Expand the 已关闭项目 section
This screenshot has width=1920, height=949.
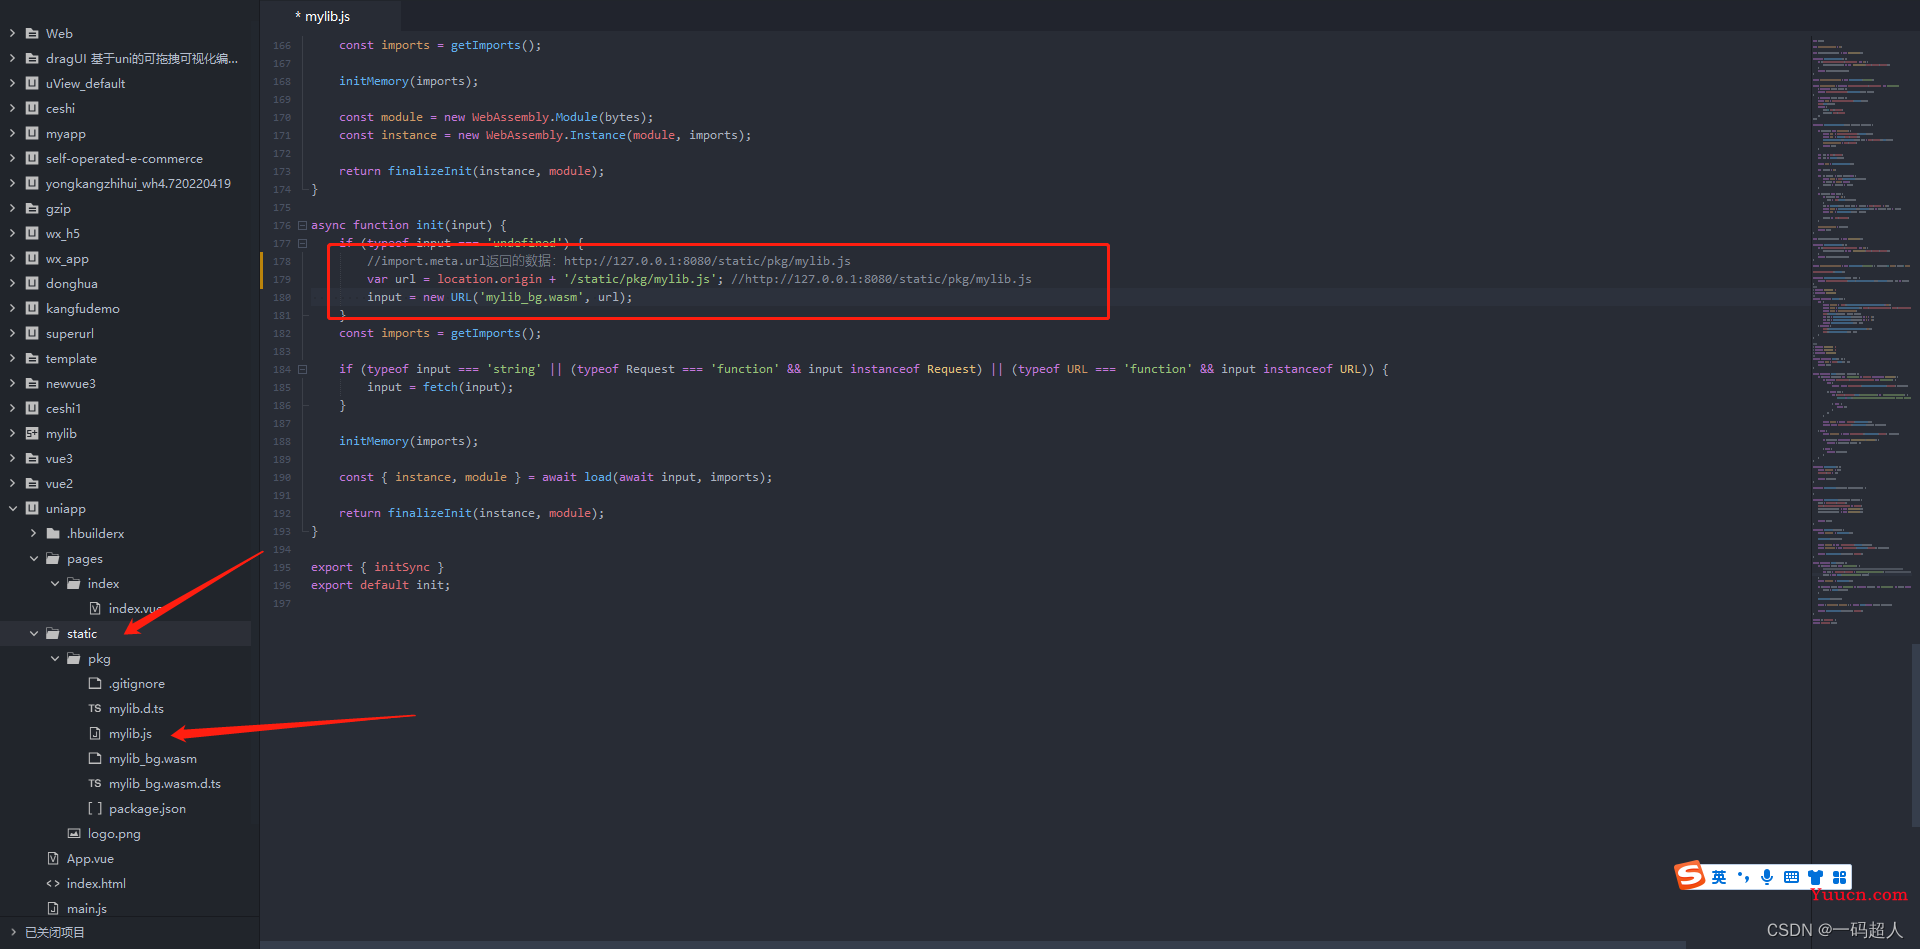point(12,932)
